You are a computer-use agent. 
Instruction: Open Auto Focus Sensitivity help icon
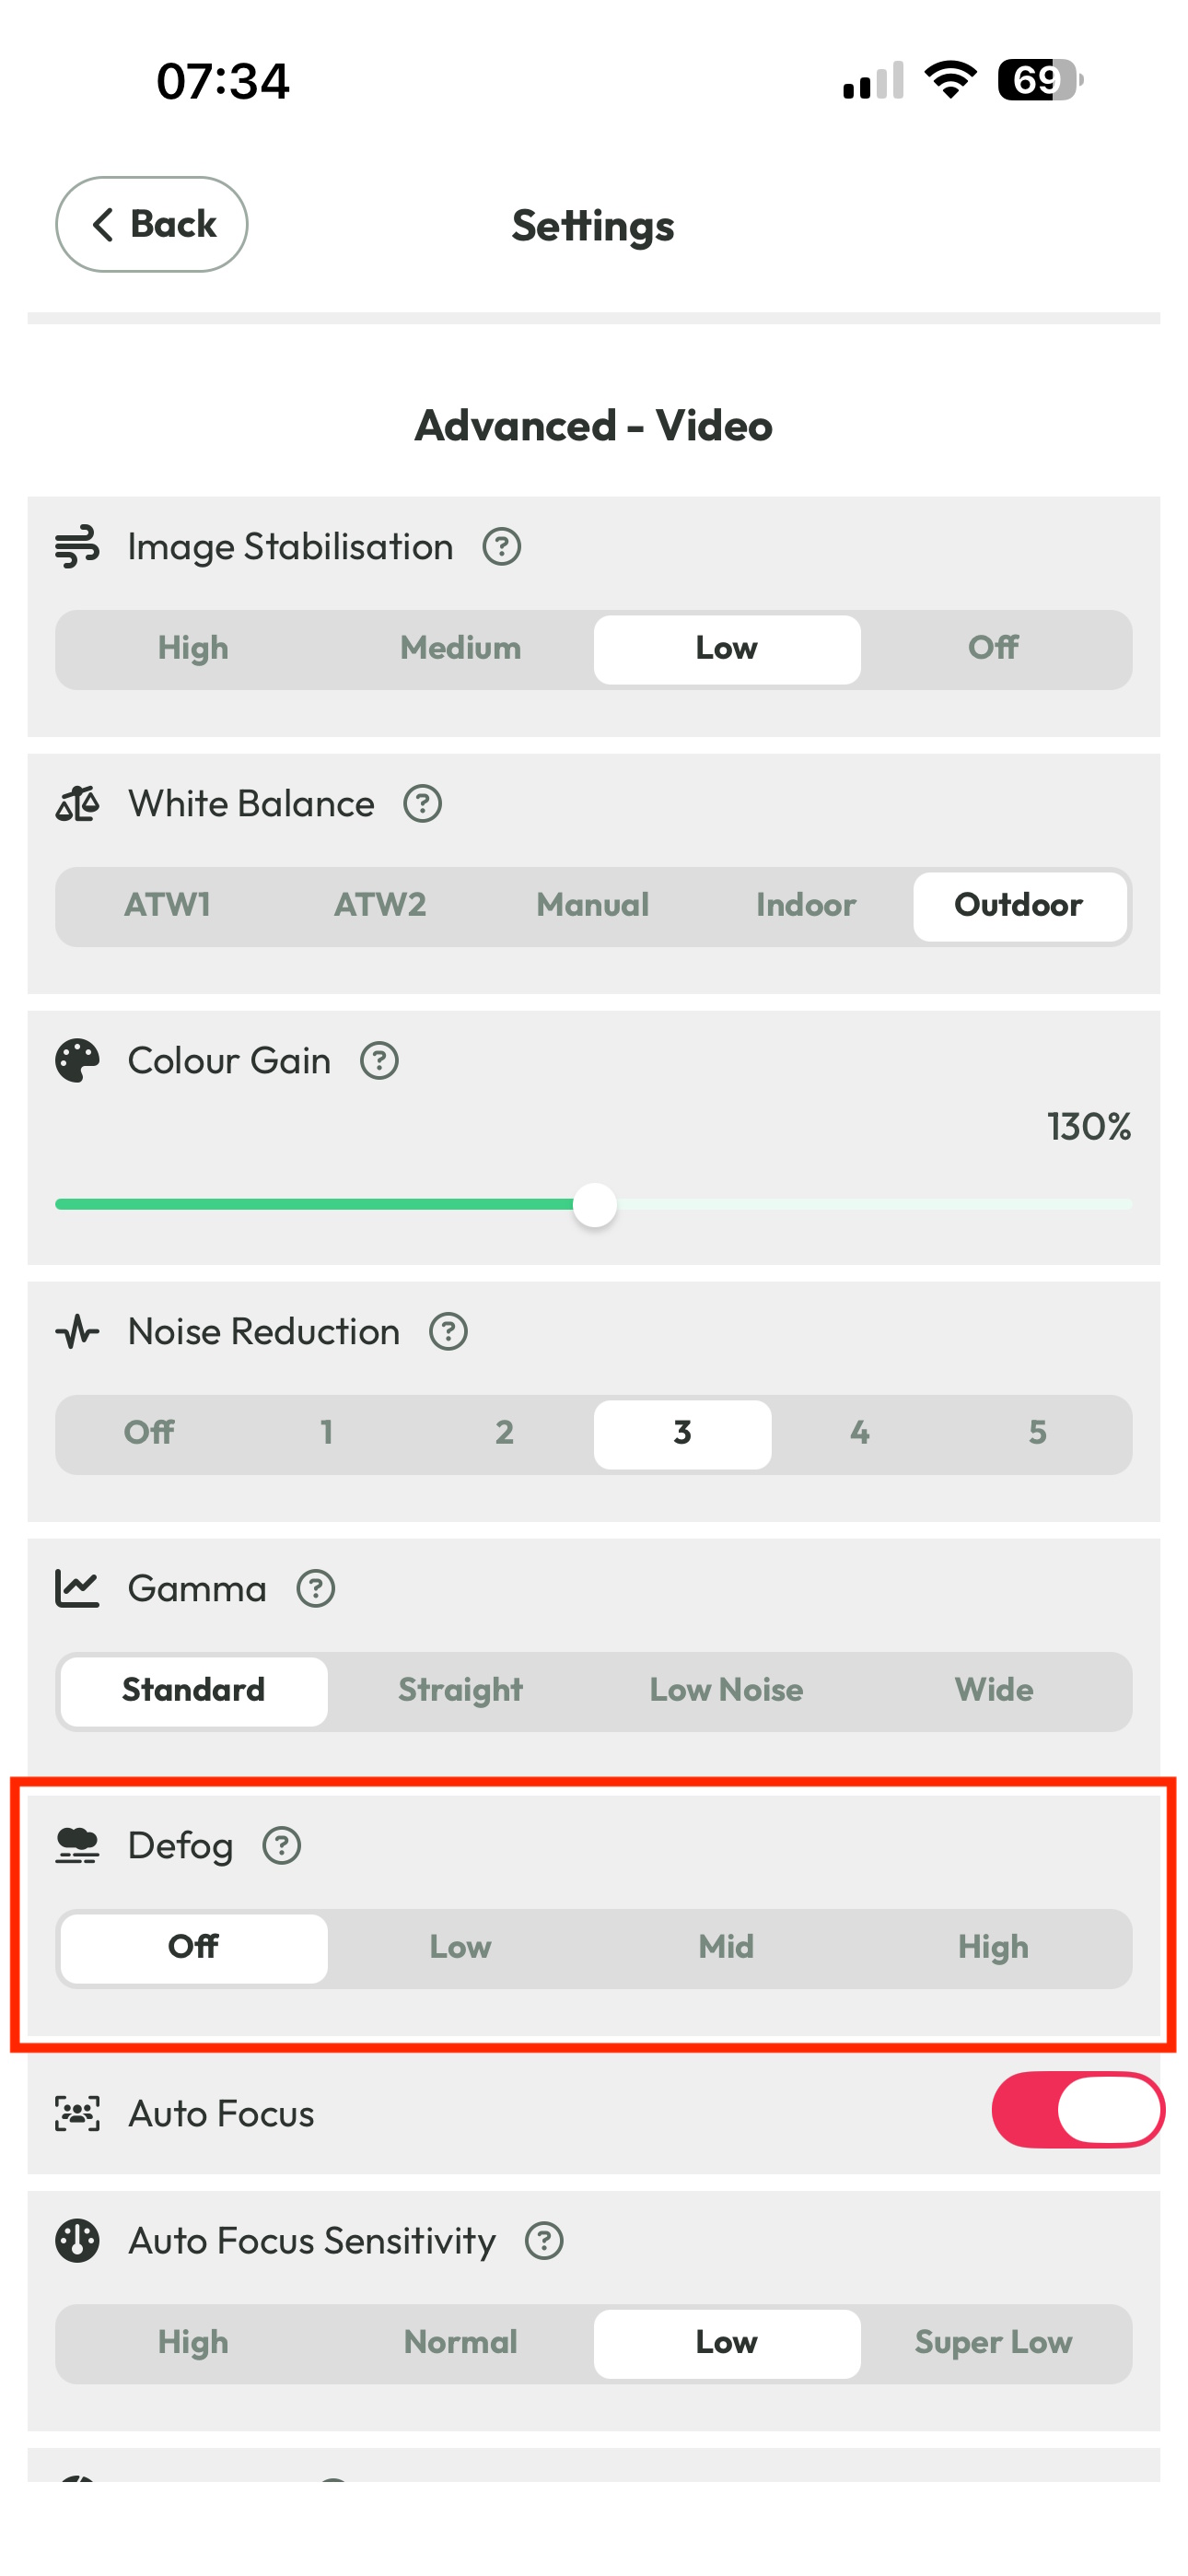[x=544, y=2241]
